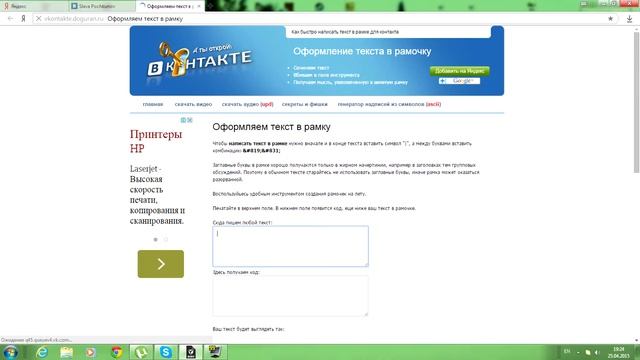Screen dimensions: 640x360
Task: Click banner title 'Оформление текста в рамочку'
Action: (362, 51)
